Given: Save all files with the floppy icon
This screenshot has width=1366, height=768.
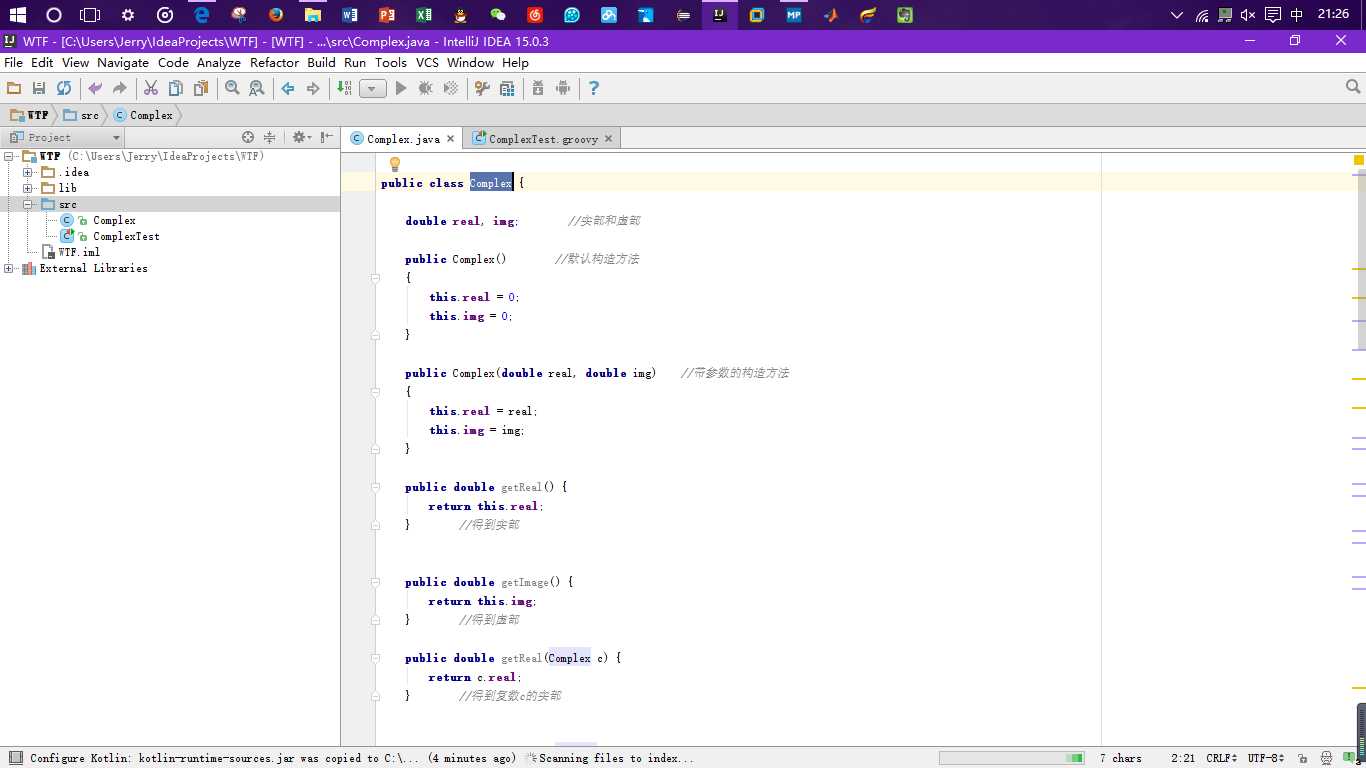Looking at the screenshot, I should tap(39, 88).
